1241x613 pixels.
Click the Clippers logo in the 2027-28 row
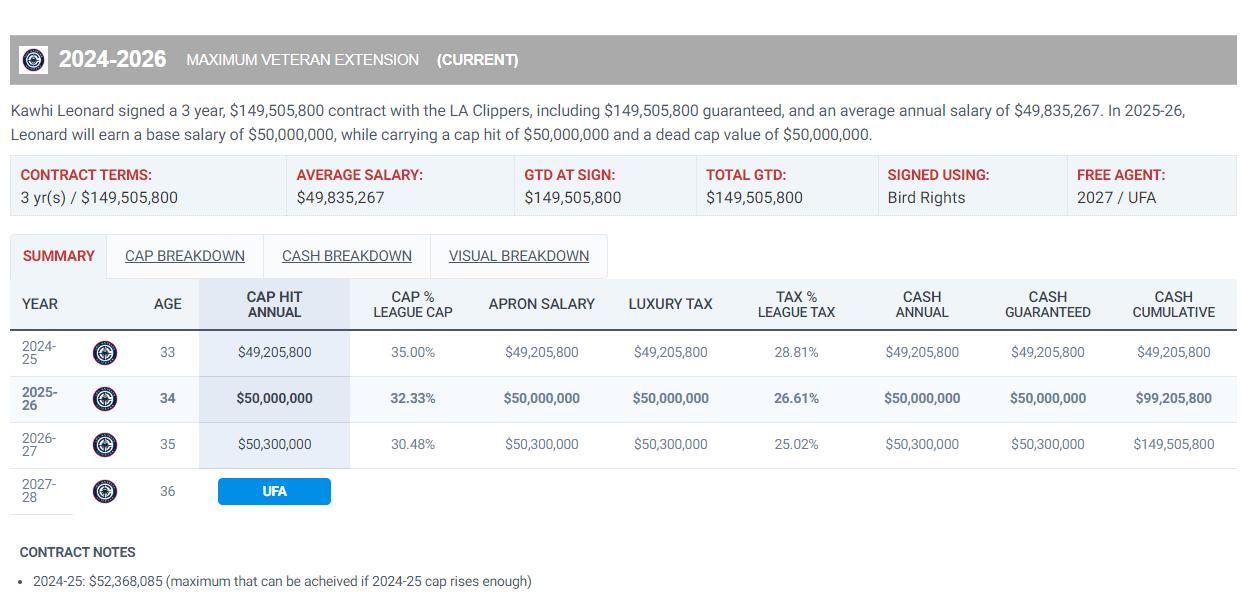105,491
